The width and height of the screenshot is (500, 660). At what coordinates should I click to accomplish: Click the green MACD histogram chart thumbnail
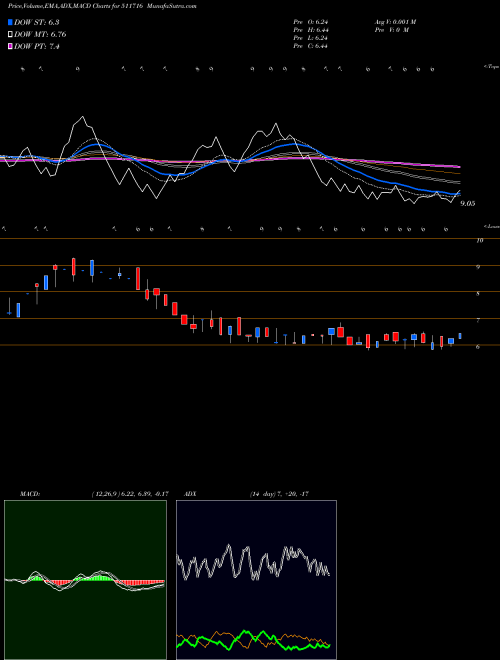pyautogui.click(x=85, y=580)
